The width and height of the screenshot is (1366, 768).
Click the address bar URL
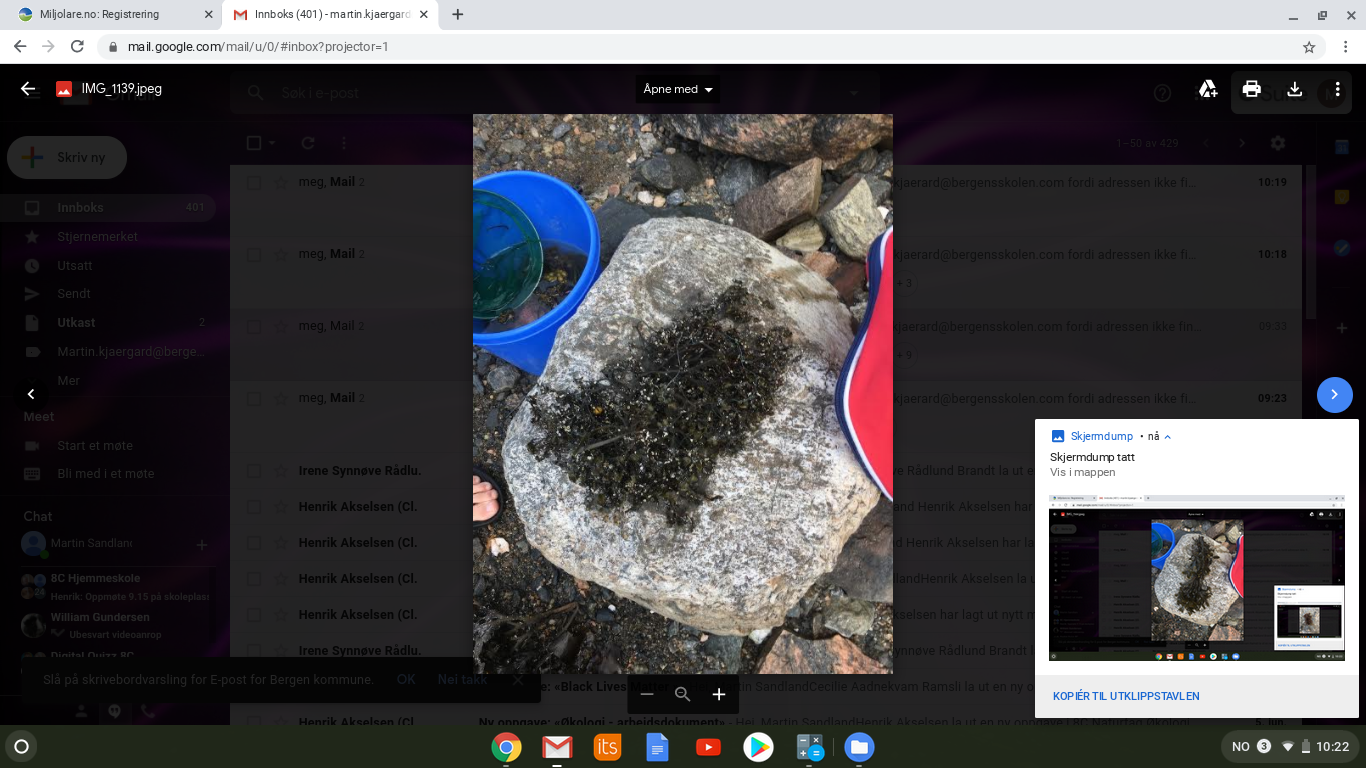pyautogui.click(x=258, y=47)
